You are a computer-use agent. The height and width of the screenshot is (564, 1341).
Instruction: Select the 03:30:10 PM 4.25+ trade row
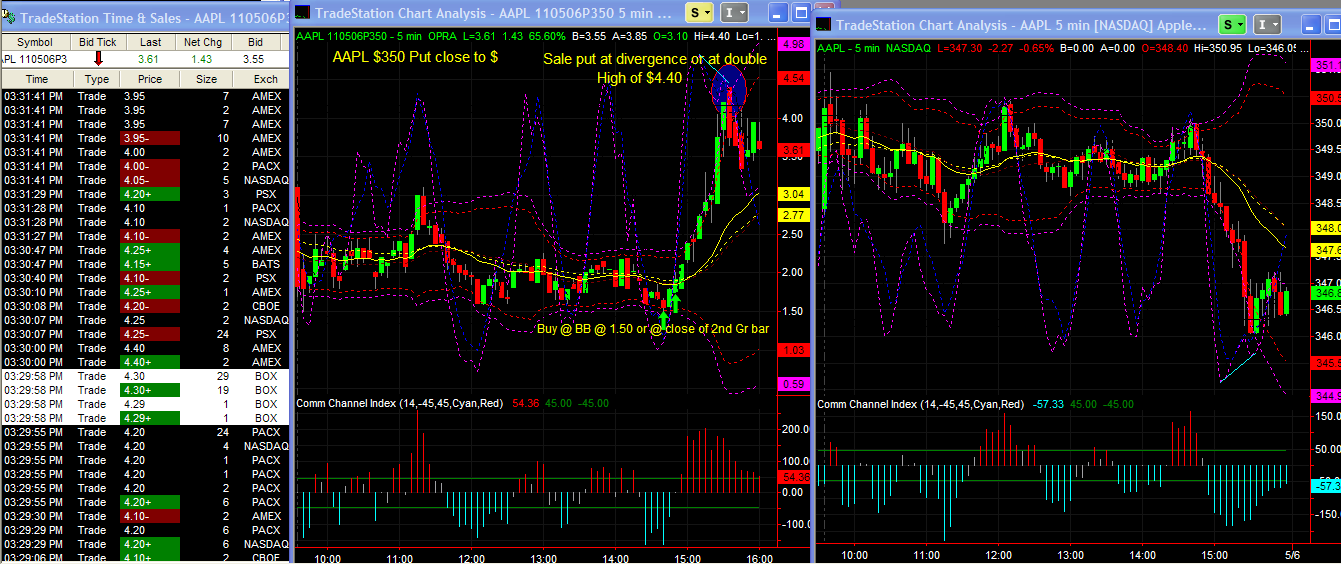[x=145, y=292]
